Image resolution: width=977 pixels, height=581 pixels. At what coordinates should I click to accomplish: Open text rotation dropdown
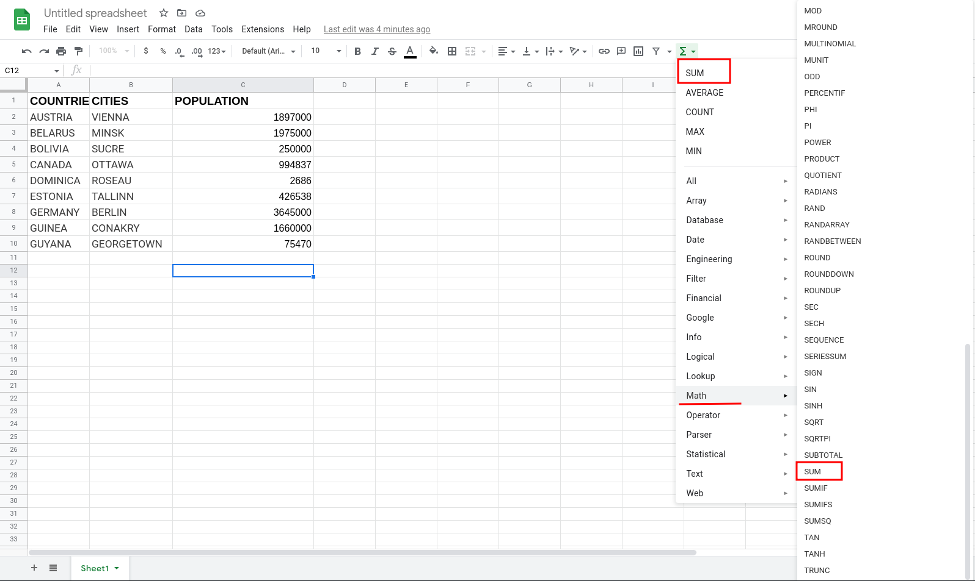click(x=578, y=51)
